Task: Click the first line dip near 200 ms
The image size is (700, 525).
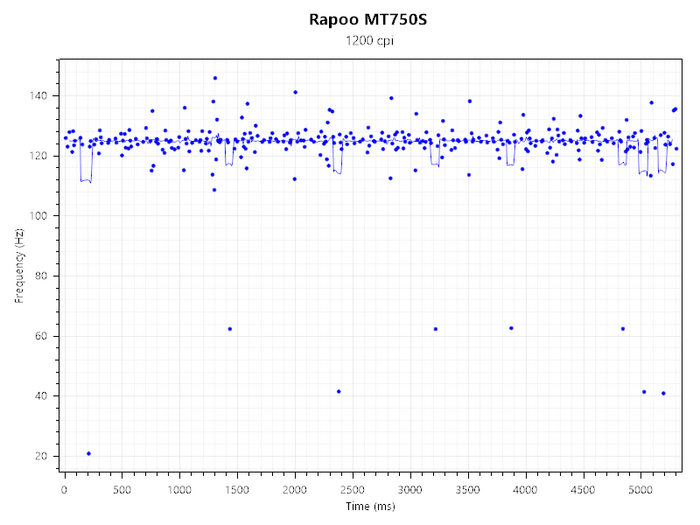Action: click(x=86, y=182)
